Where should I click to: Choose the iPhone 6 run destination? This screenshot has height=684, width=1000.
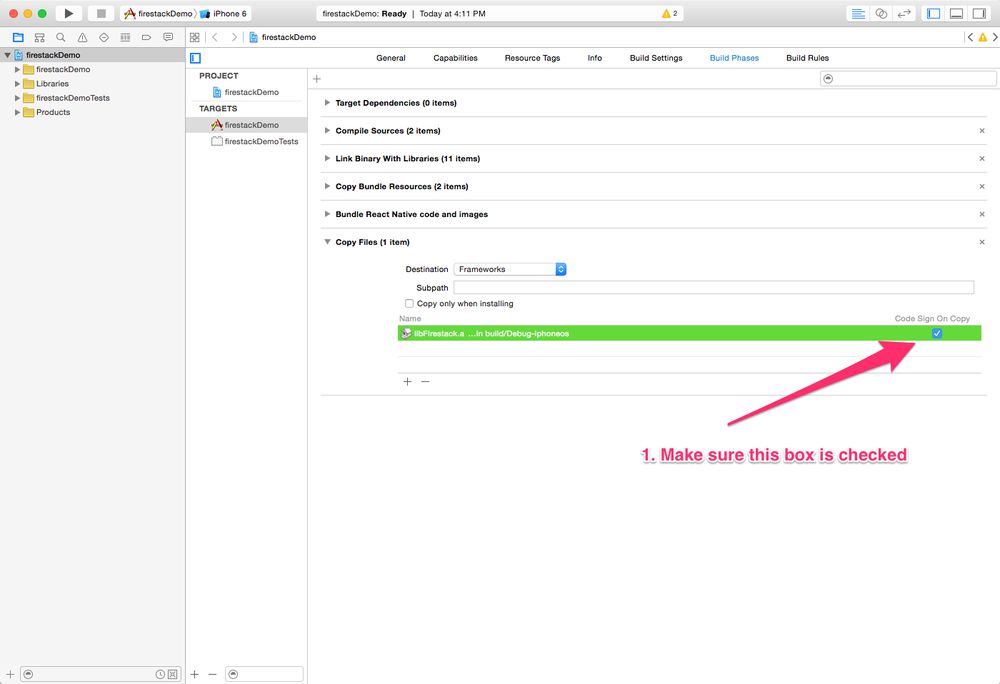click(x=224, y=13)
